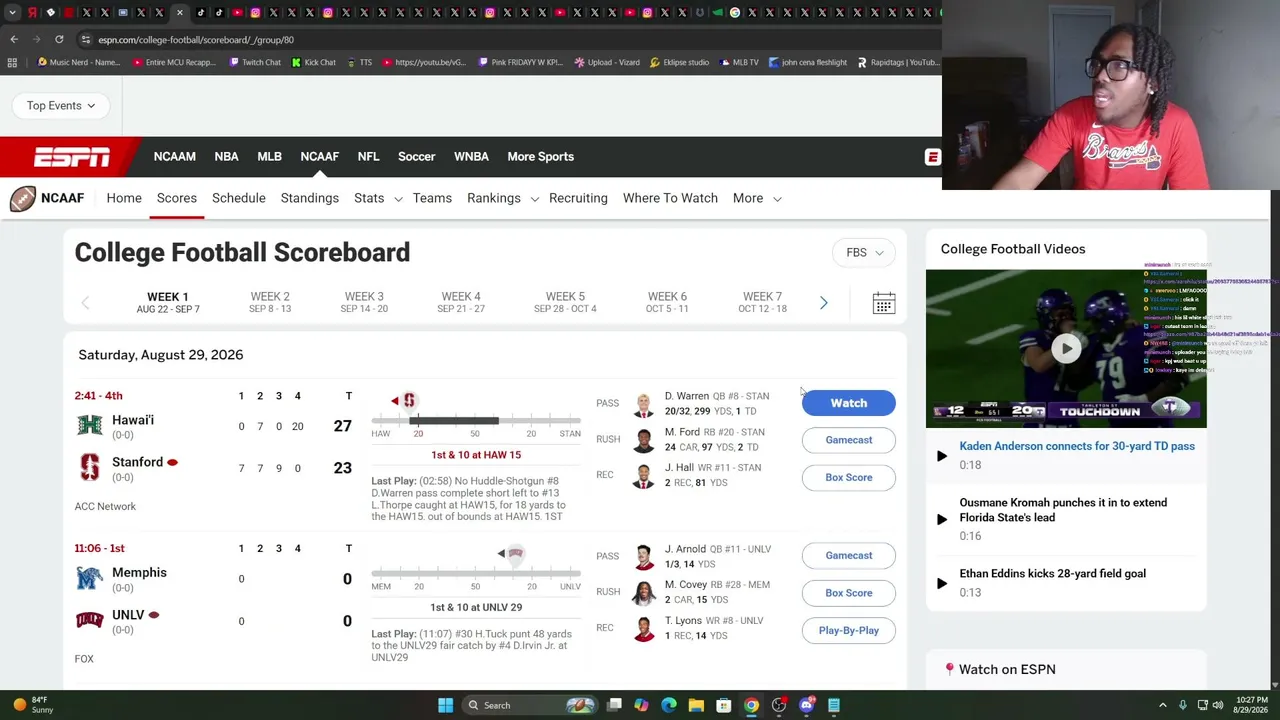This screenshot has height=720, width=1280.
Task: Open the NBA section
Action: pos(226,157)
